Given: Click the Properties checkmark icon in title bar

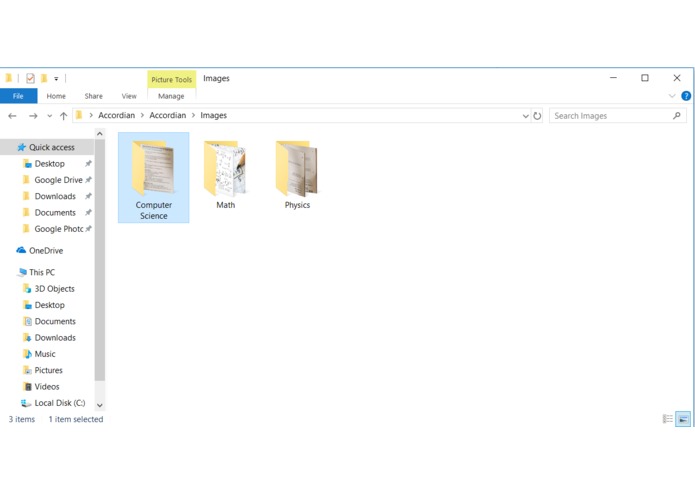Looking at the screenshot, I should click(30, 78).
